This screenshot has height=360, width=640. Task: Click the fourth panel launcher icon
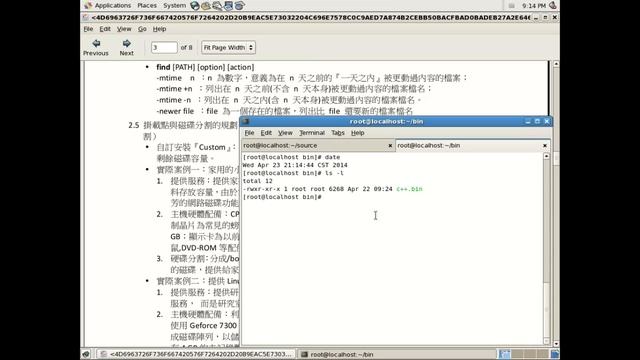point(228,5)
